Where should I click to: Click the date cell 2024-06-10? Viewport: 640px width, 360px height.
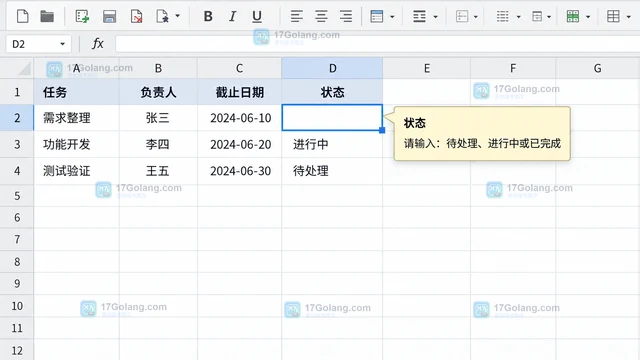[x=240, y=118]
